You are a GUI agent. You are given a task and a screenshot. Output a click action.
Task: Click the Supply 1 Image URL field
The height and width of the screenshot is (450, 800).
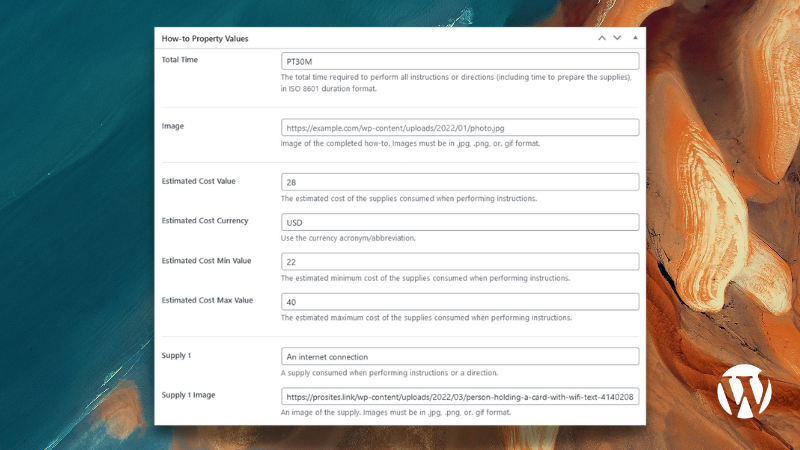[x=460, y=397]
